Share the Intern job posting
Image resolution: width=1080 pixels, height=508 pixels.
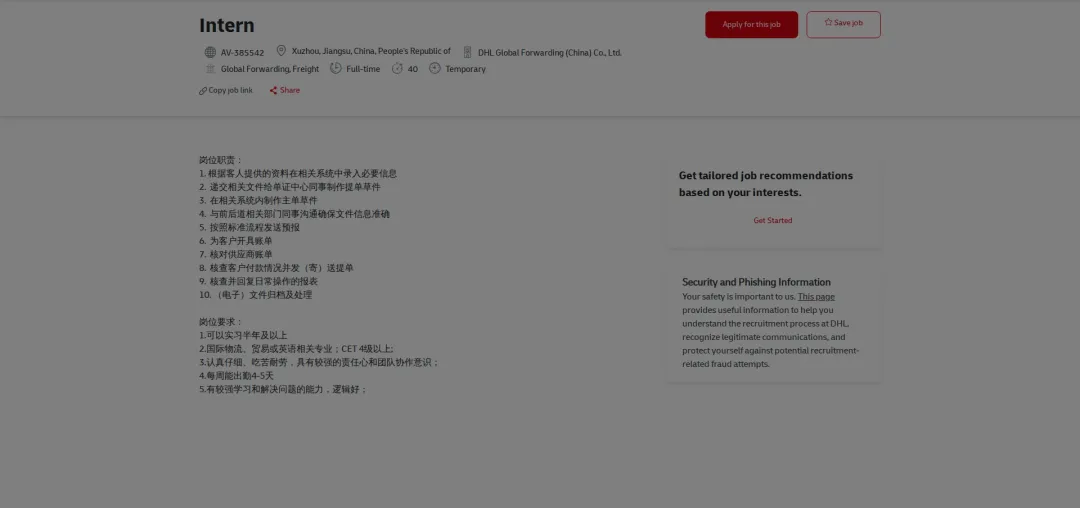click(x=284, y=90)
